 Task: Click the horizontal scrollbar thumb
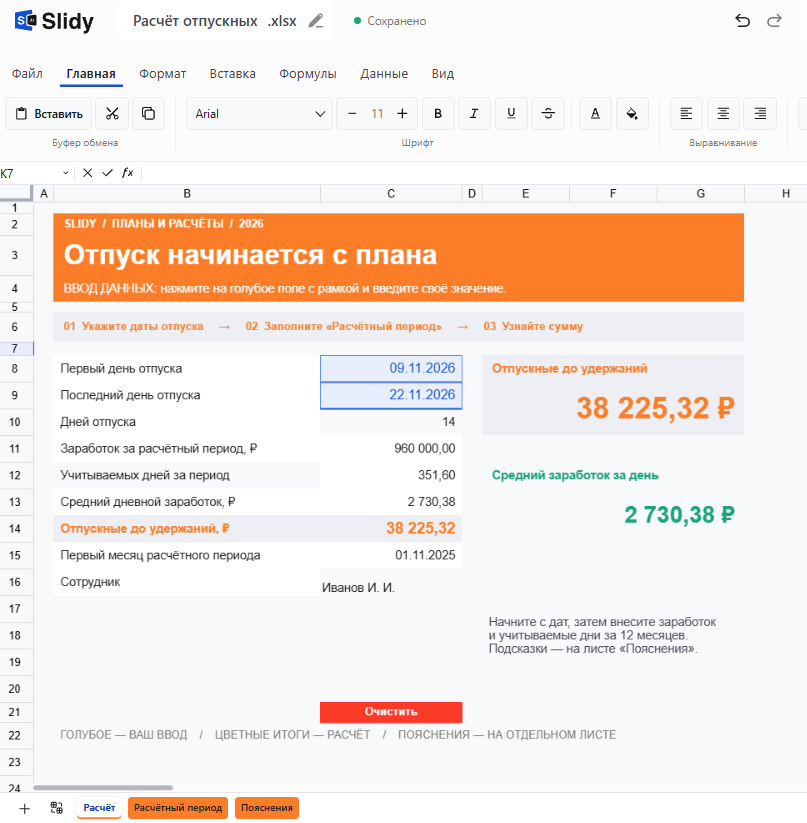(103, 787)
